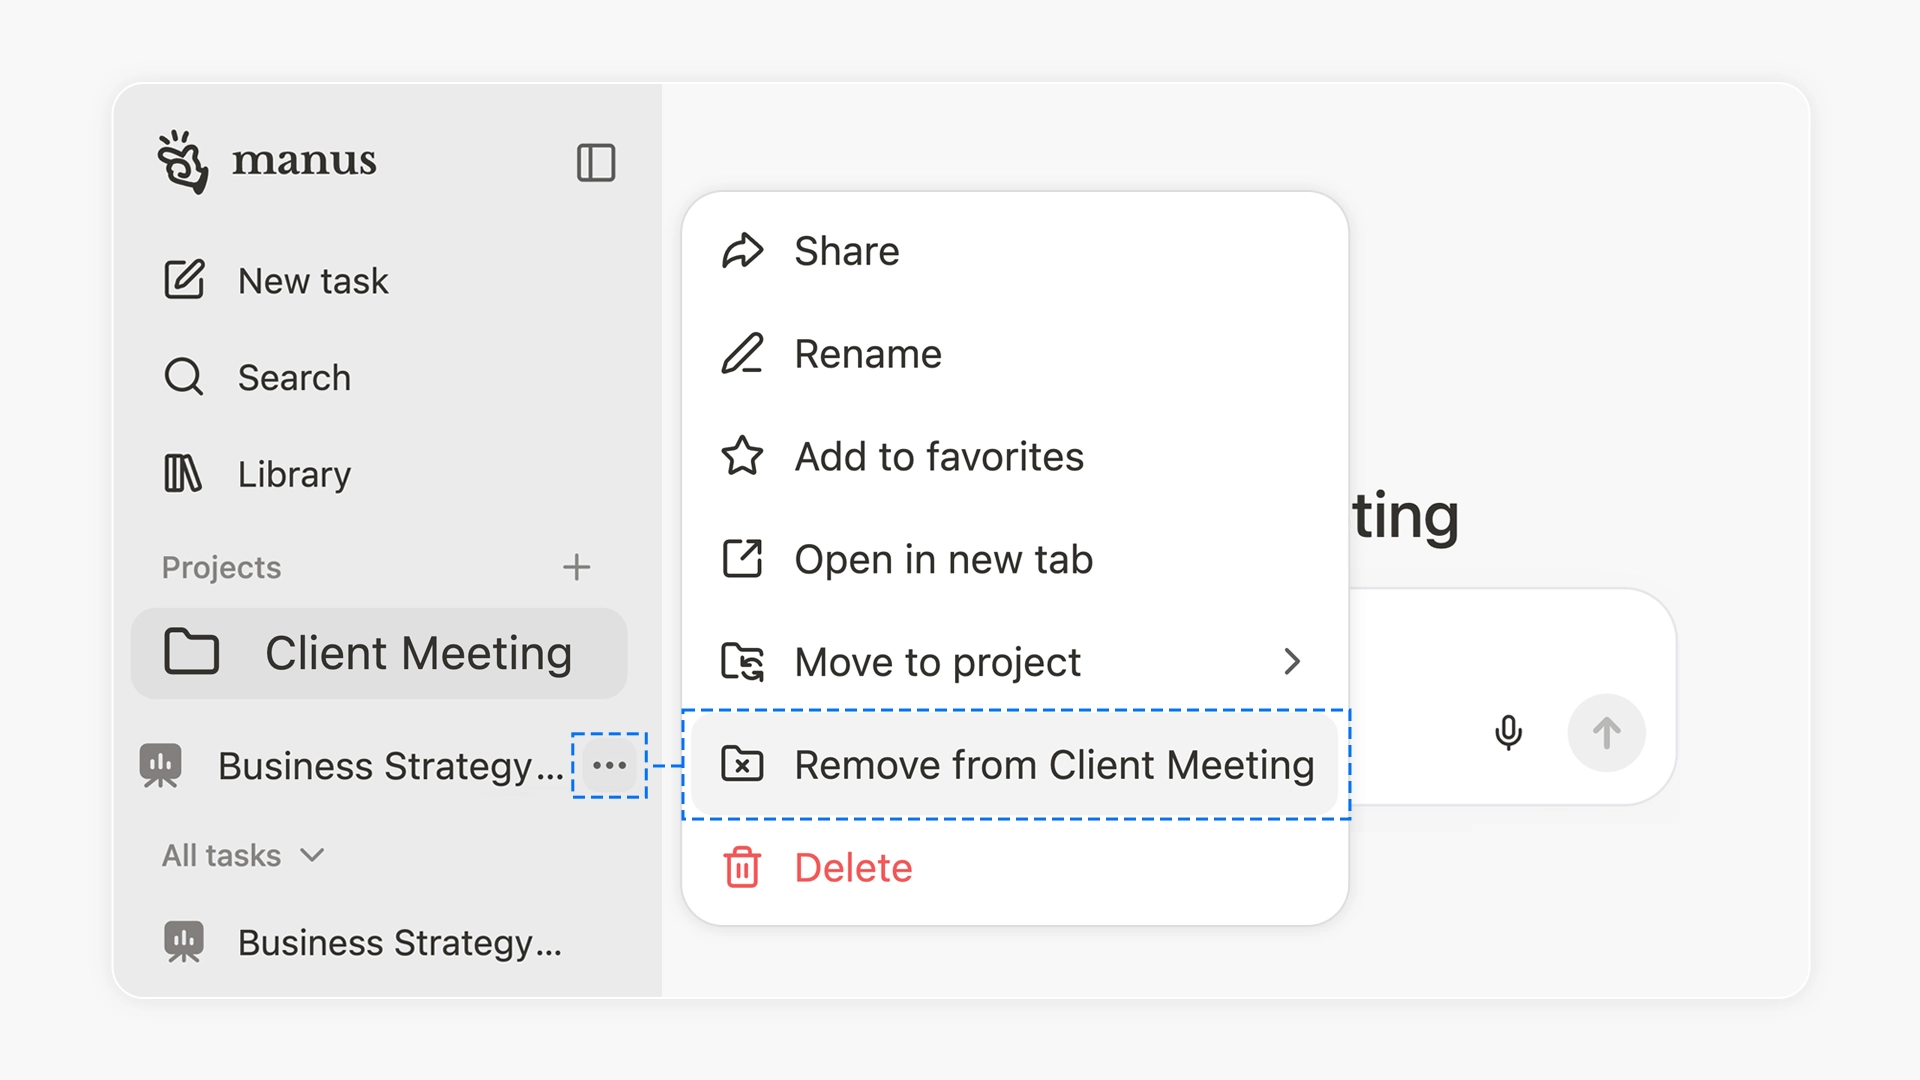The image size is (1920, 1080).
Task: Collapse the sidebar with the panel toggle
Action: tap(595, 162)
